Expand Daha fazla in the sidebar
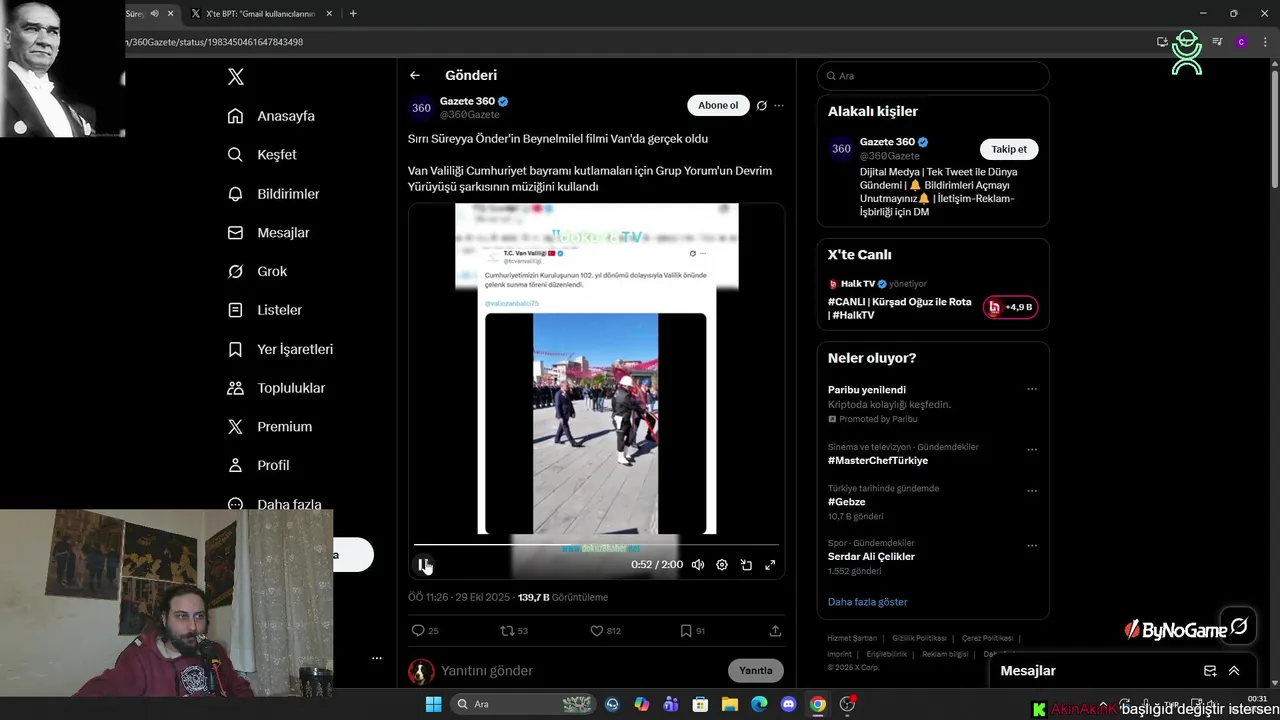This screenshot has width=1280, height=720. click(274, 505)
